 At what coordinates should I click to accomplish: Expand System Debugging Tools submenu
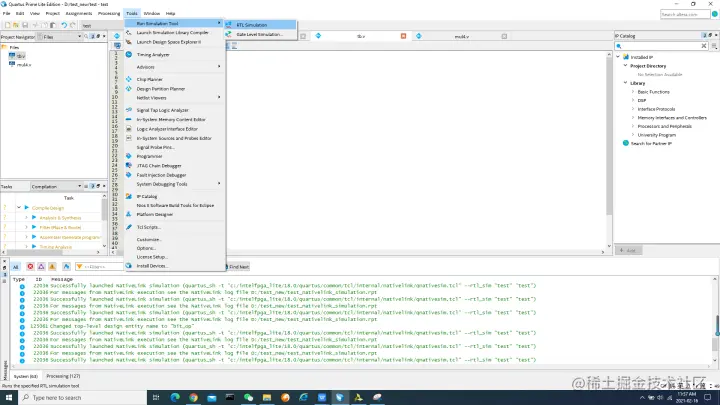pos(174,184)
